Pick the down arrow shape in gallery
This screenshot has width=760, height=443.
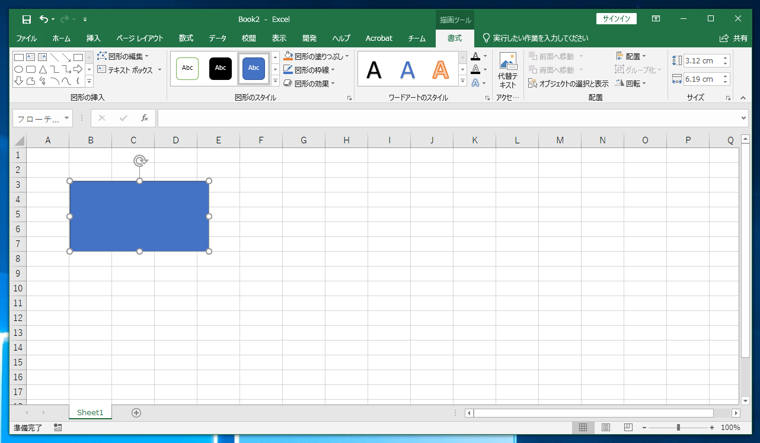click(x=18, y=81)
